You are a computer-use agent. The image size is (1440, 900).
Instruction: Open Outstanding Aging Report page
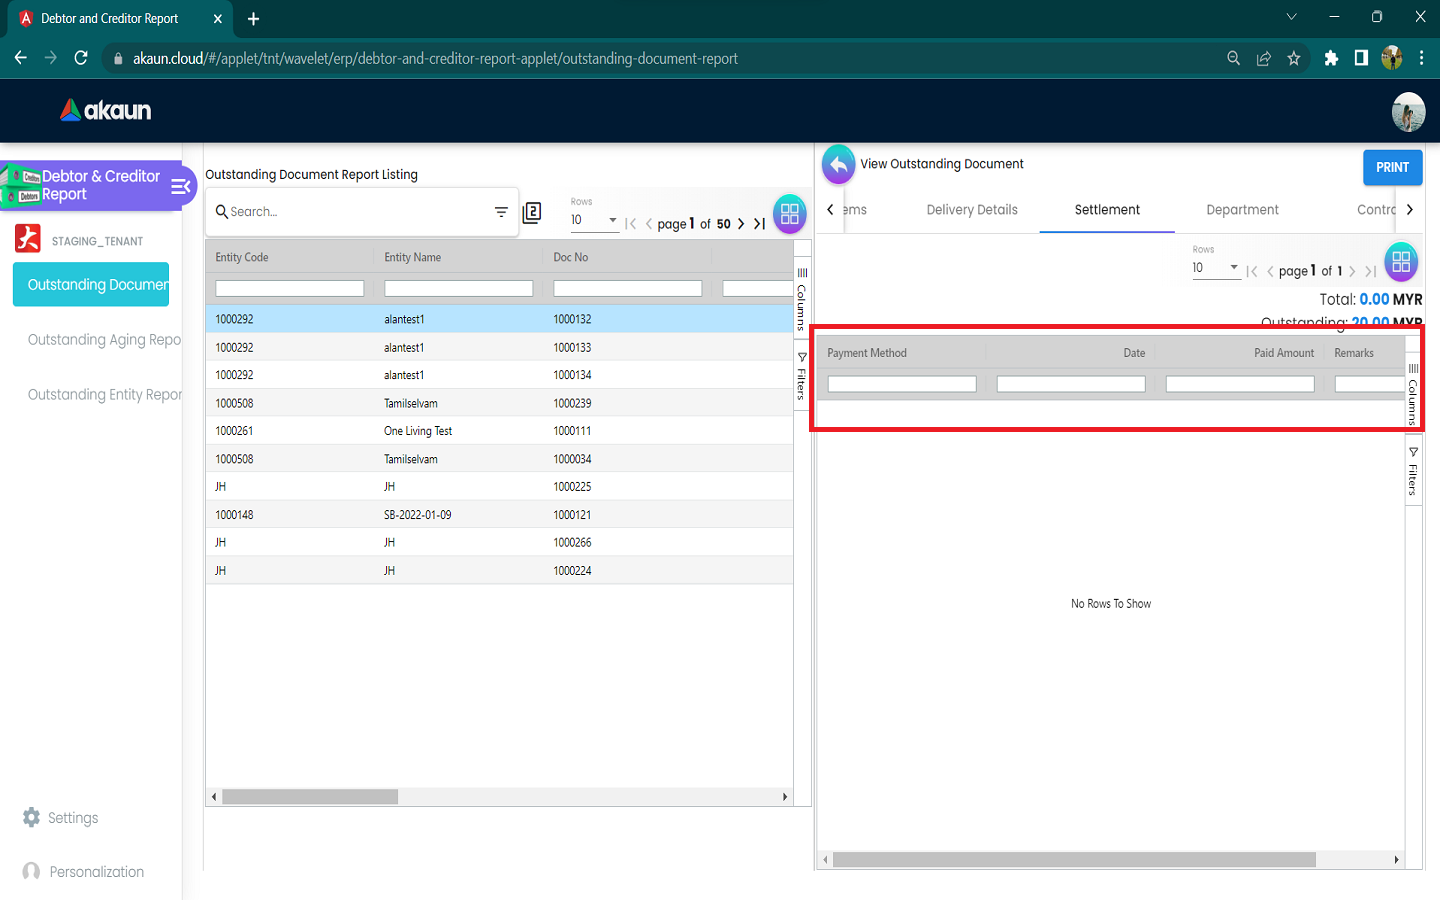[104, 340]
